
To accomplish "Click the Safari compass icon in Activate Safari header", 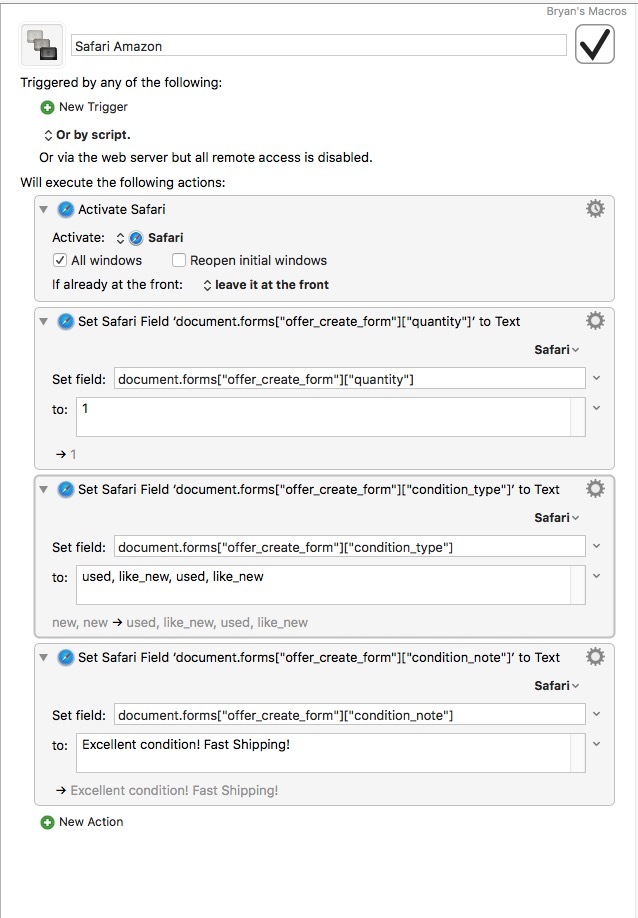I will pyautogui.click(x=66, y=209).
